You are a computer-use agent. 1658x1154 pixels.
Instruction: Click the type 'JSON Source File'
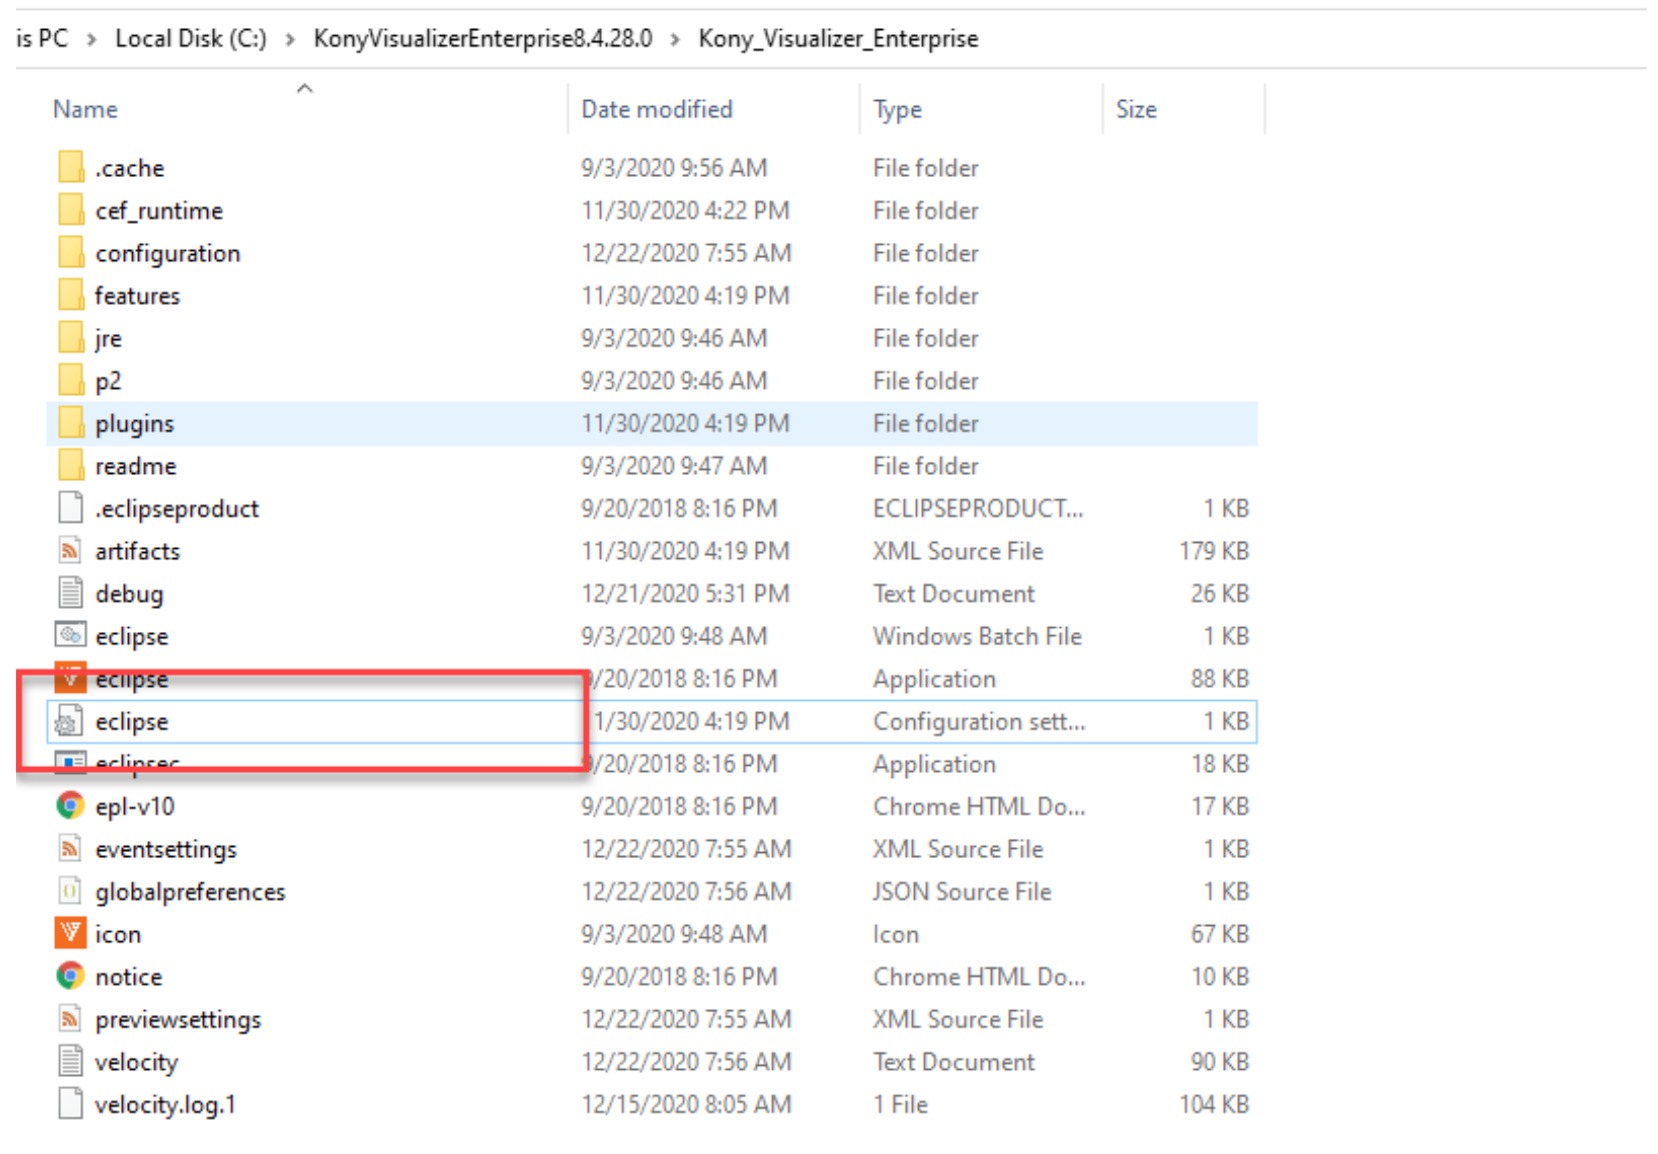(x=962, y=891)
